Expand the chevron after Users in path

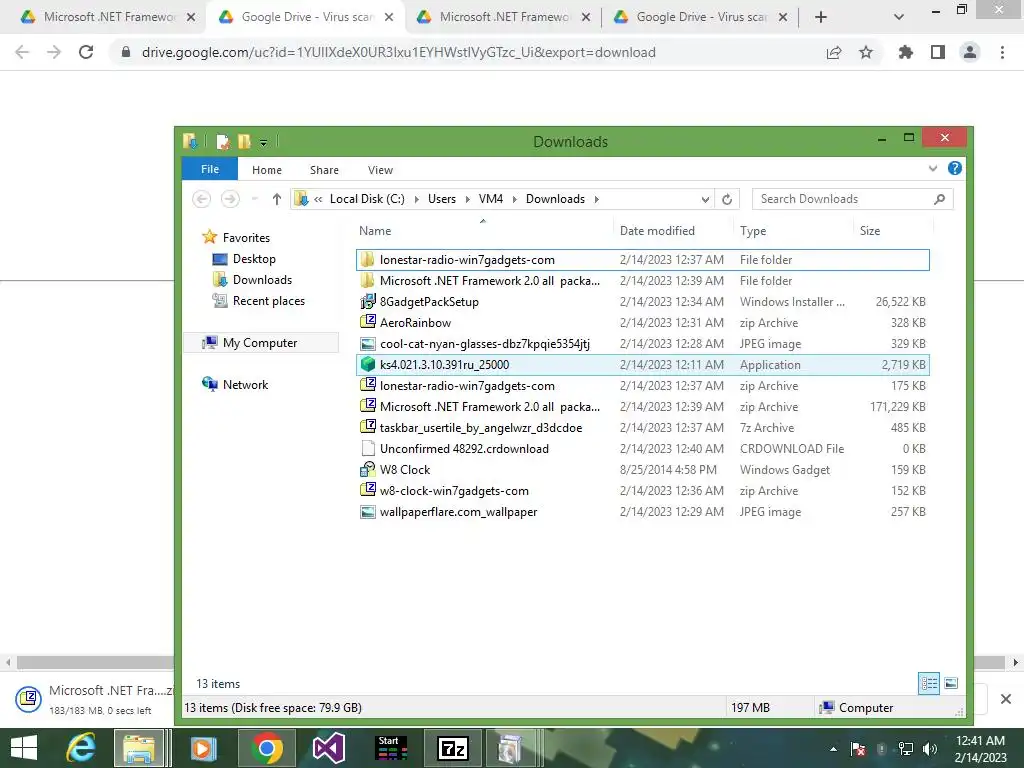[468, 199]
